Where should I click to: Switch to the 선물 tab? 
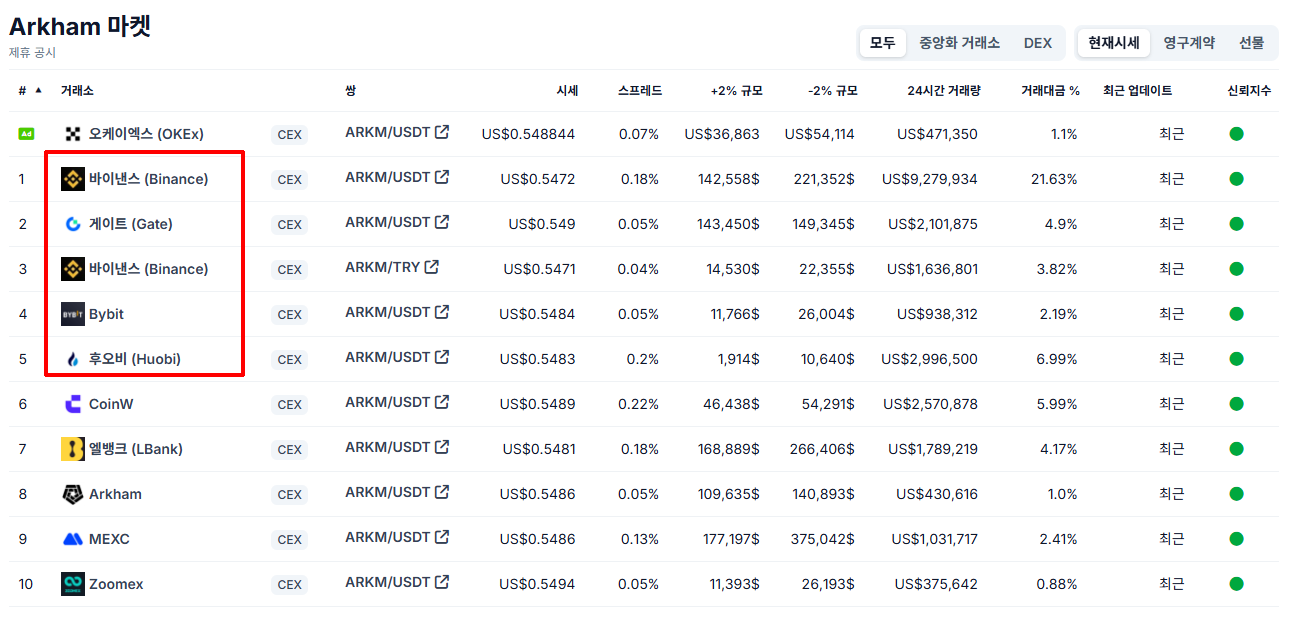click(1251, 43)
